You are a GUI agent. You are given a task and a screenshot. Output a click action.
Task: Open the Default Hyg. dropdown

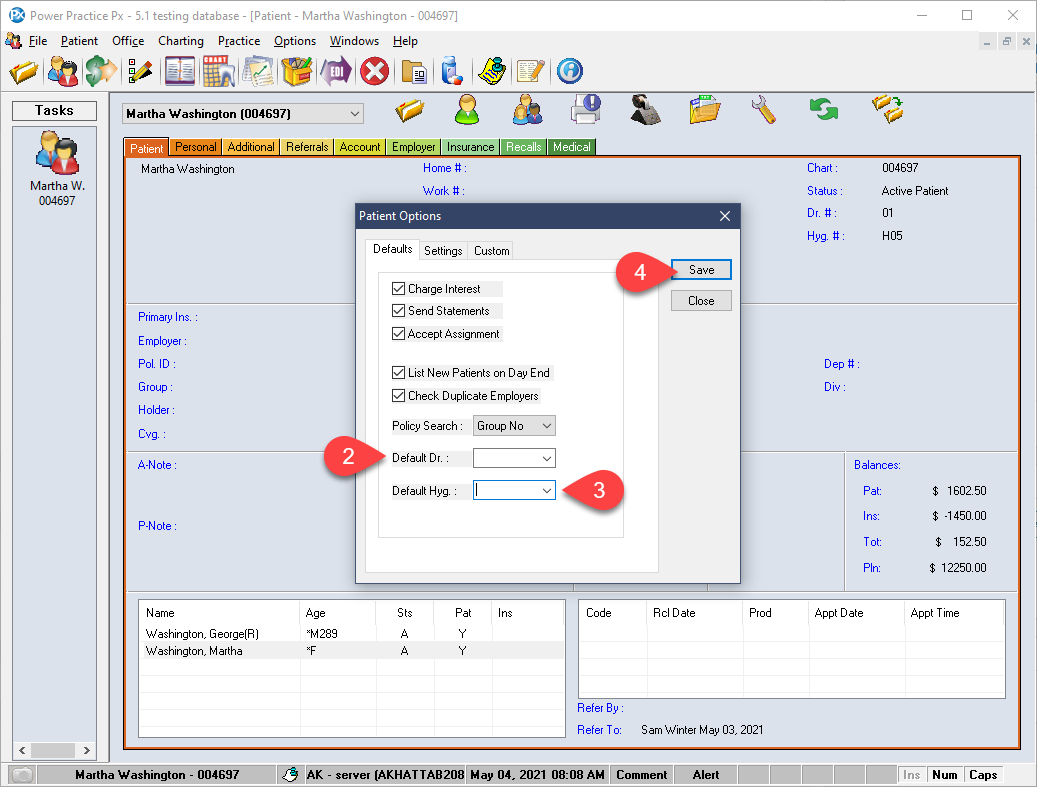click(x=514, y=491)
